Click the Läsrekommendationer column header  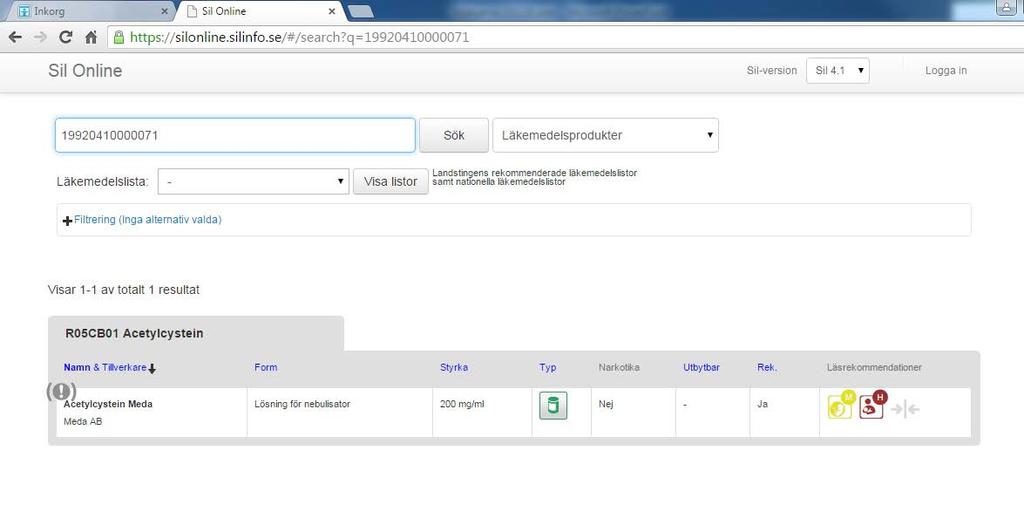[x=874, y=367]
